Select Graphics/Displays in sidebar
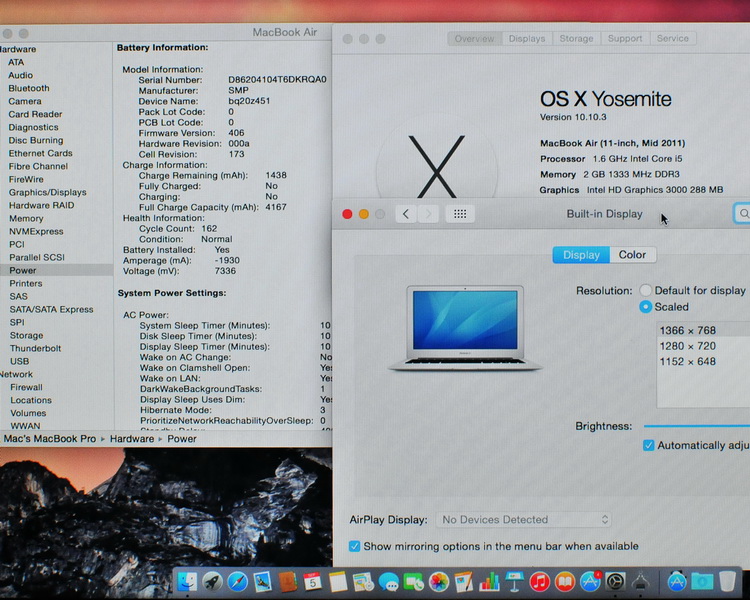The image size is (750, 600). point(47,192)
